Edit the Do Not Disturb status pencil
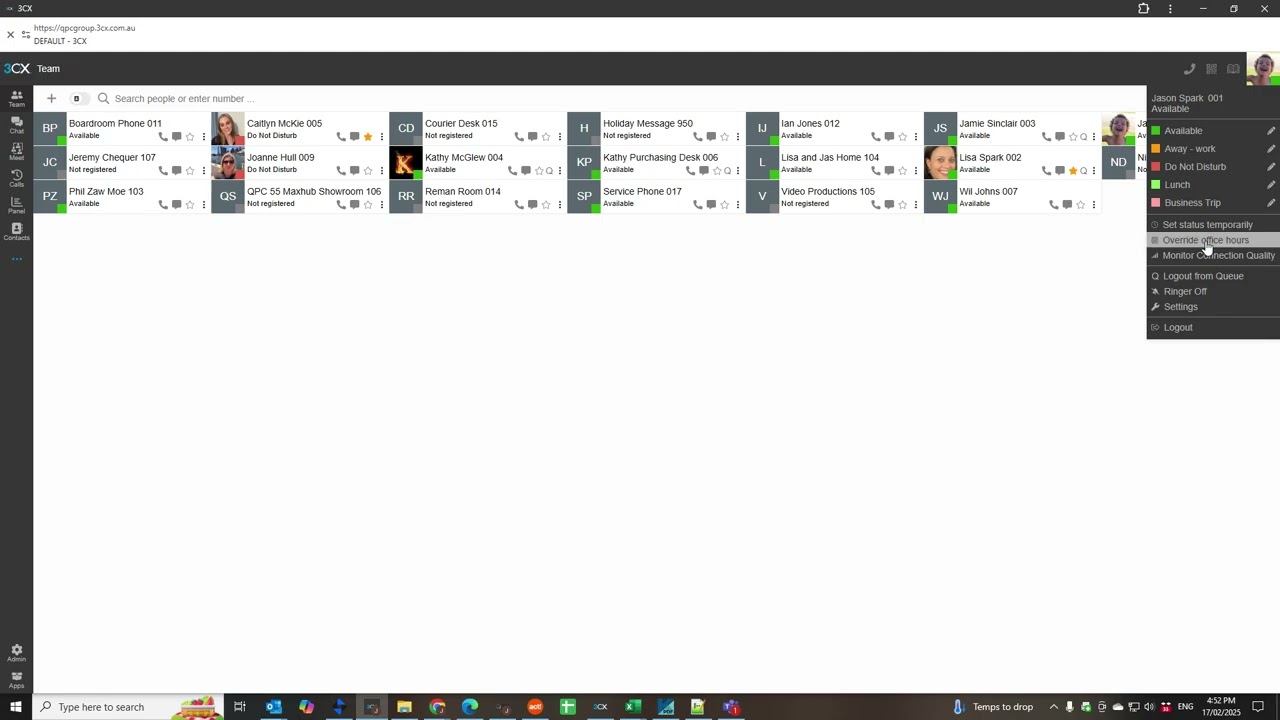Viewport: 1280px width, 720px height. [1271, 167]
